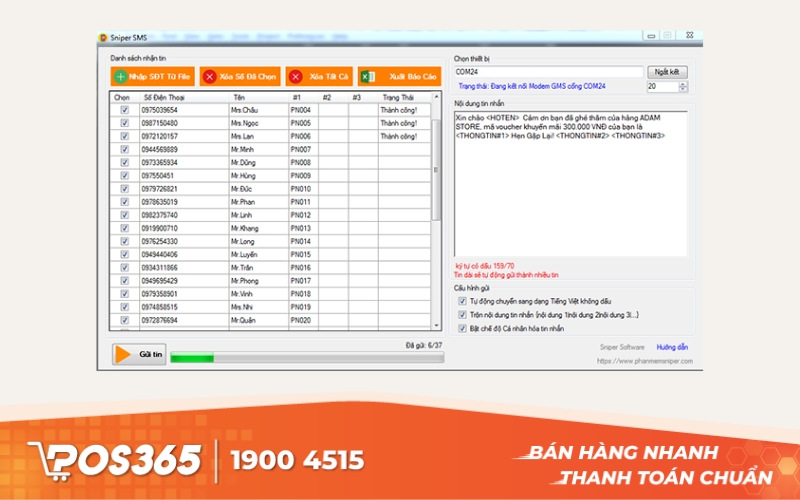Click the Xóa Số Đã Chọn button
The width and height of the screenshot is (800, 500).
click(240, 77)
